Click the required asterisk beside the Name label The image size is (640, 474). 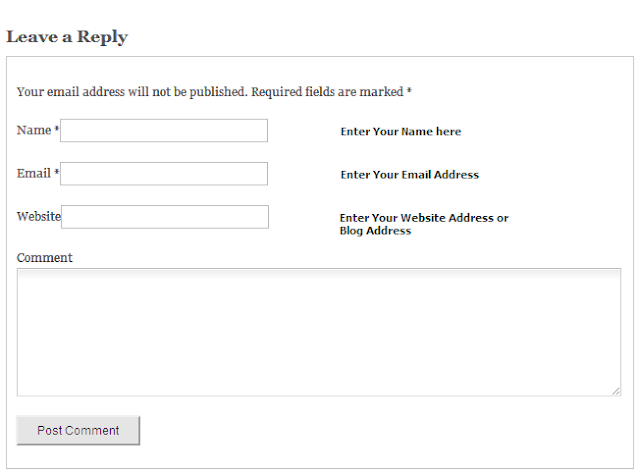[x=57, y=130]
